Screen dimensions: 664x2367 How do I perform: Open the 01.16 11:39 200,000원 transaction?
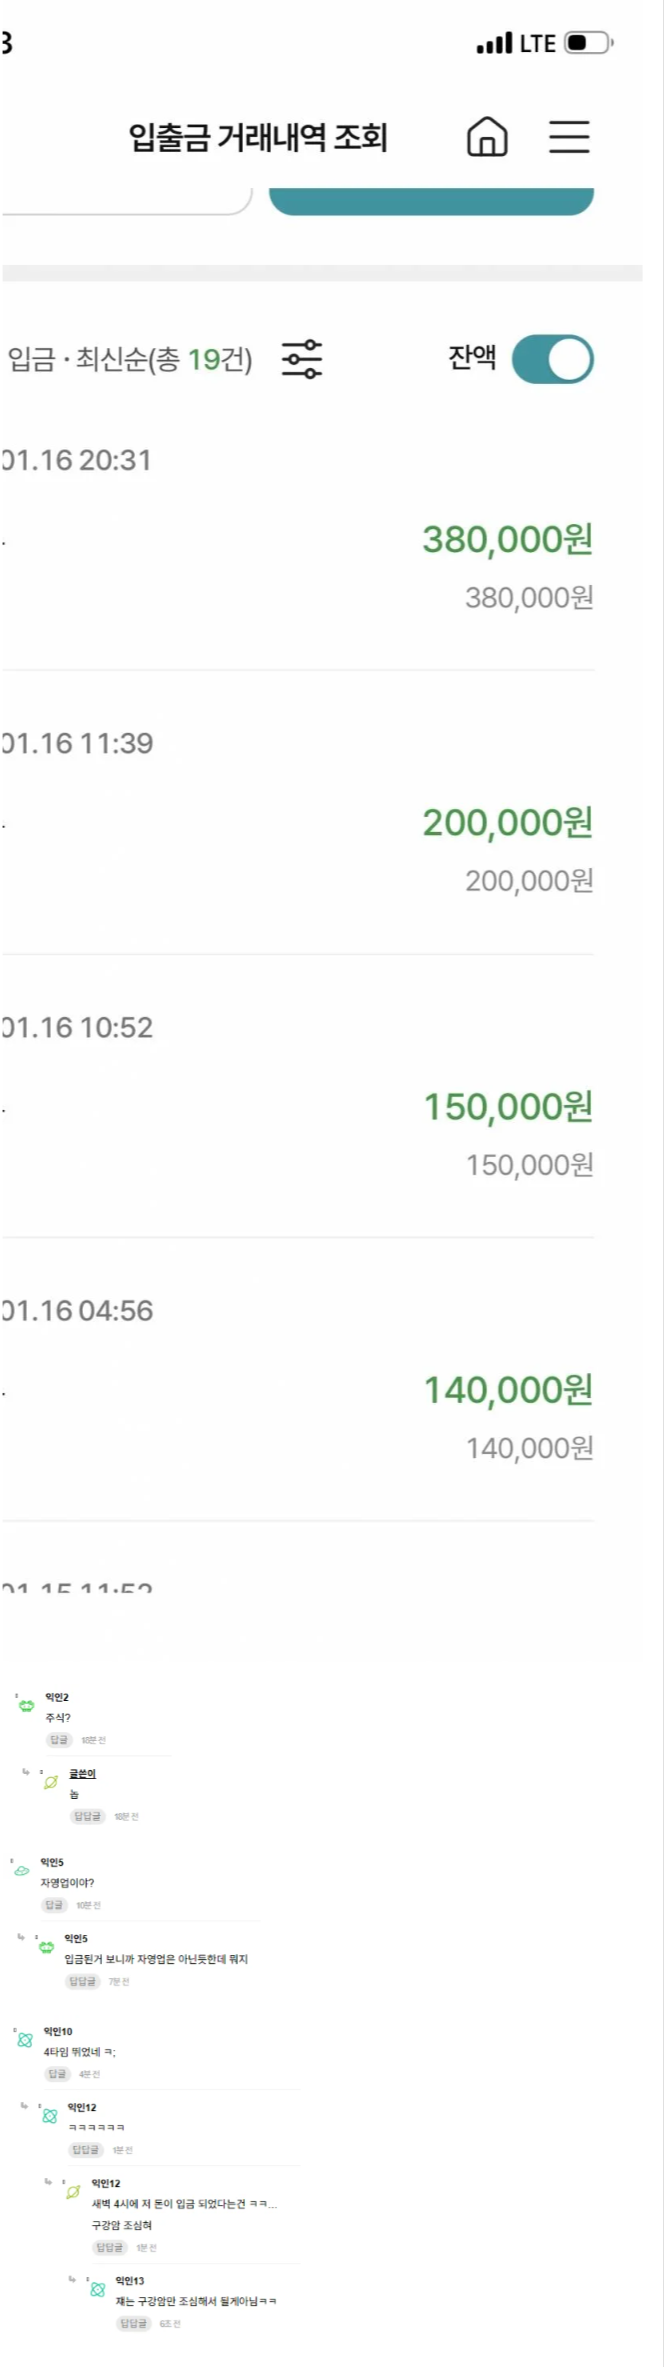298,823
